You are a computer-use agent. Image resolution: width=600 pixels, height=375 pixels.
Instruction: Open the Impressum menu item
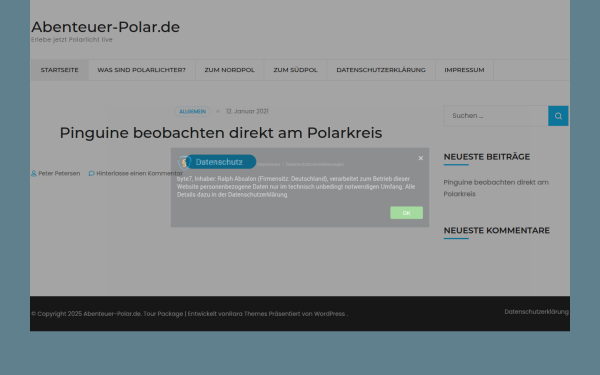(x=464, y=70)
